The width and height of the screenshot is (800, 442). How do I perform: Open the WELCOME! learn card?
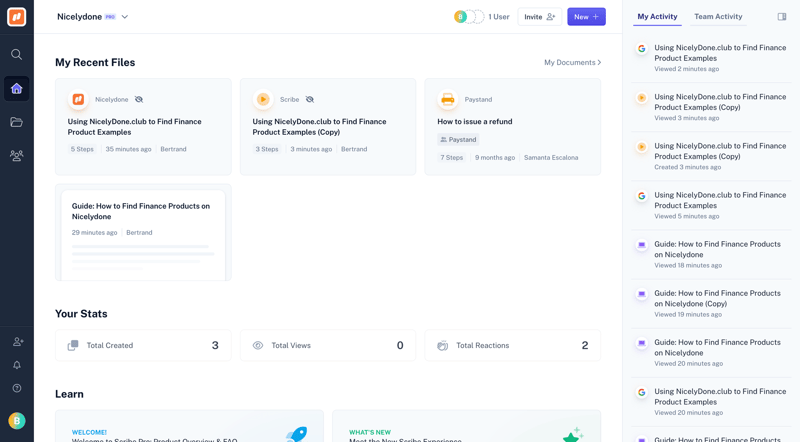coord(189,426)
